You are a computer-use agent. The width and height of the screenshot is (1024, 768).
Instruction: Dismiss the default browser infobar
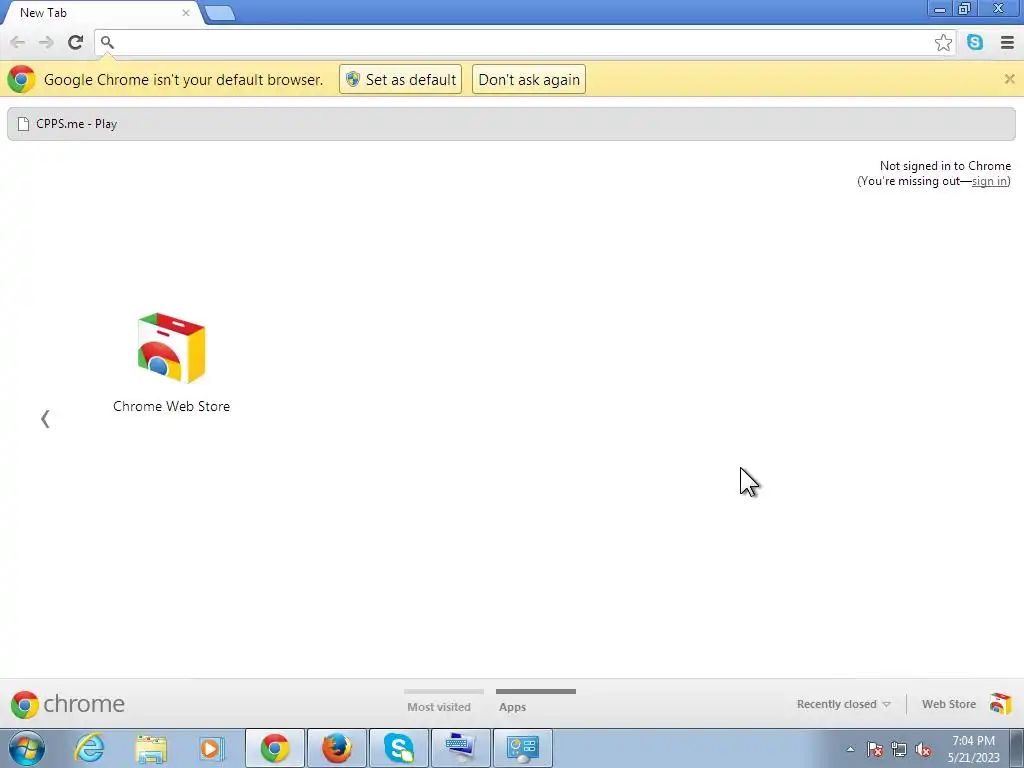tap(1009, 79)
